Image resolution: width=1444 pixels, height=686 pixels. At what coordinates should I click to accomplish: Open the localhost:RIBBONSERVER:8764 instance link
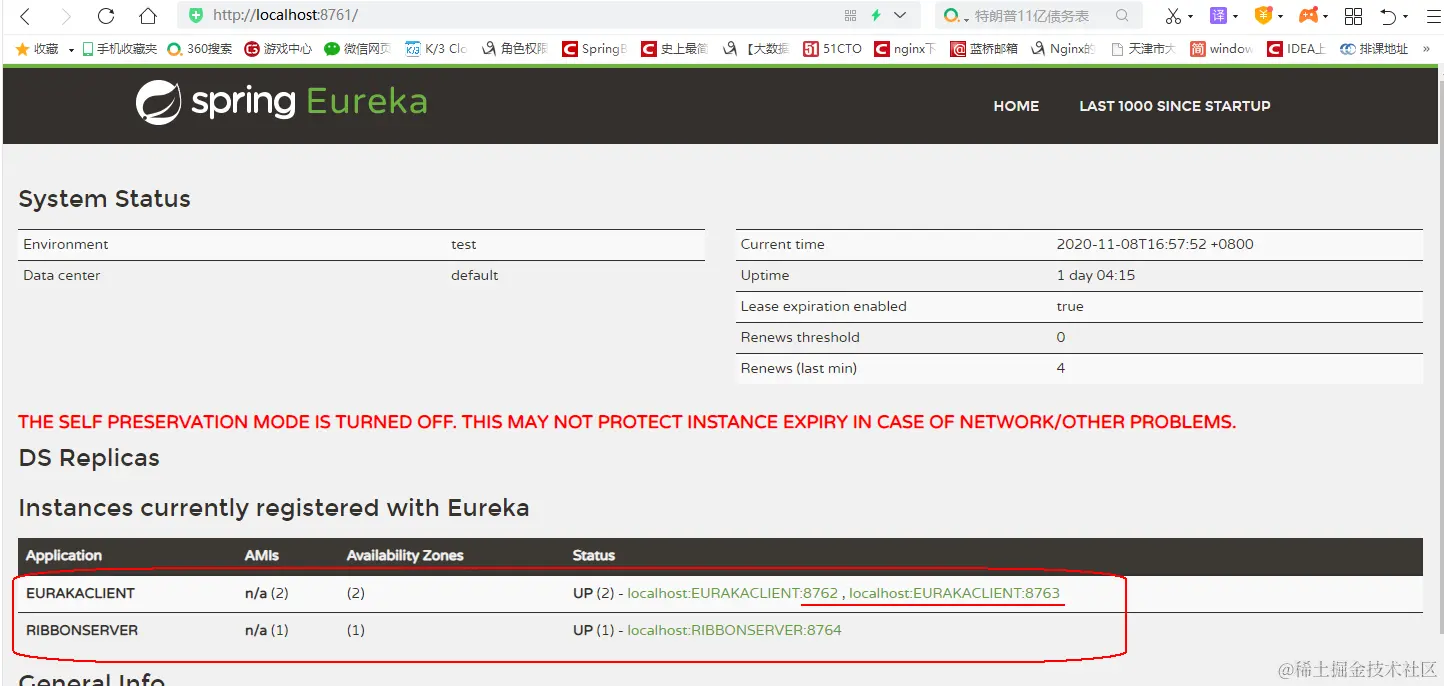tap(734, 630)
